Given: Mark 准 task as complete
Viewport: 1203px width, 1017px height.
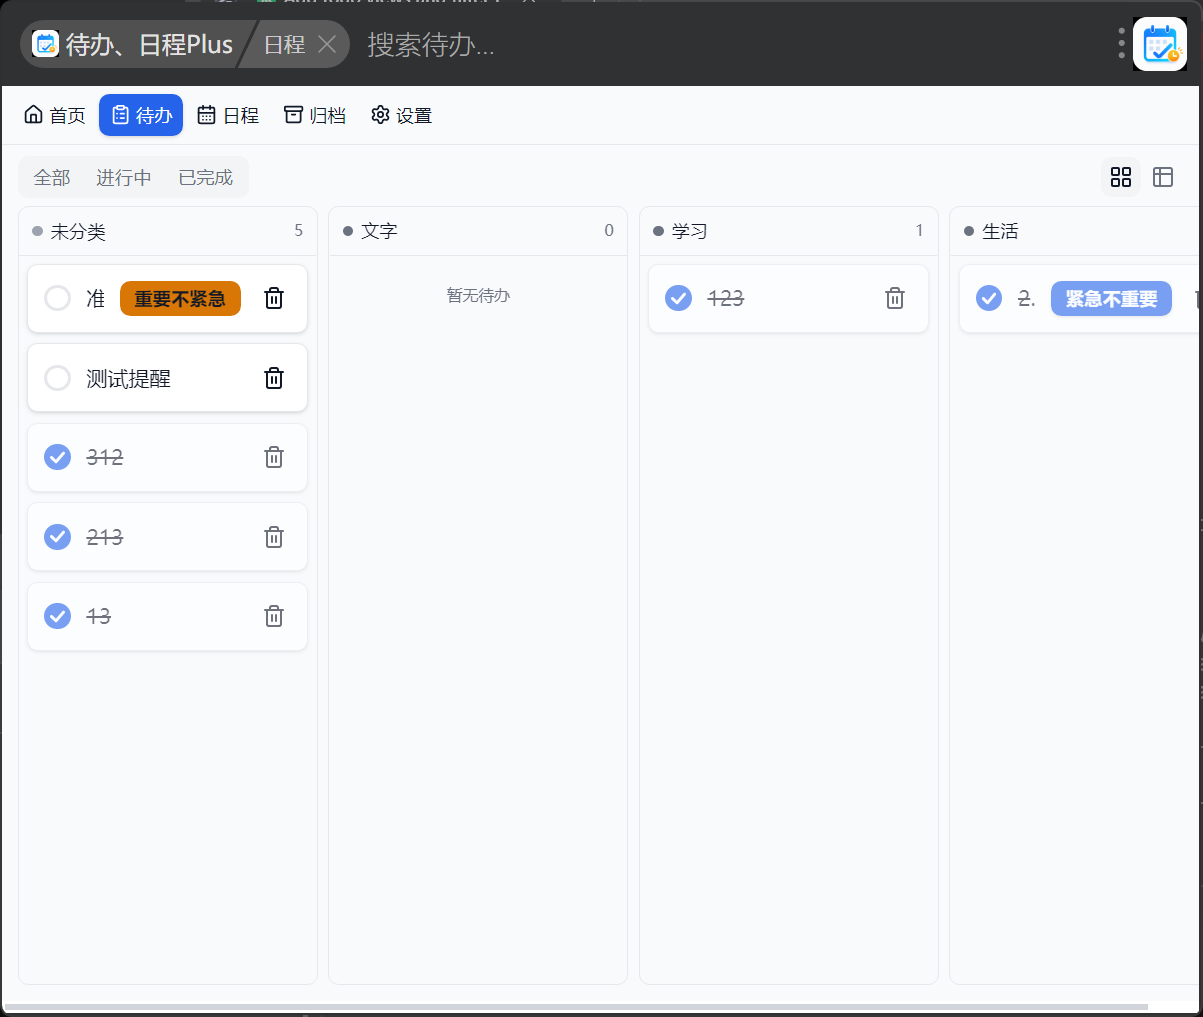Looking at the screenshot, I should pyautogui.click(x=58, y=298).
